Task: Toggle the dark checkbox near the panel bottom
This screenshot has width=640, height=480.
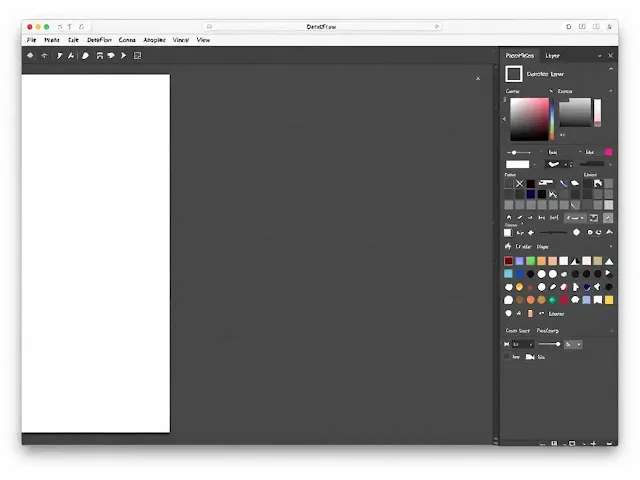Action: [x=507, y=356]
